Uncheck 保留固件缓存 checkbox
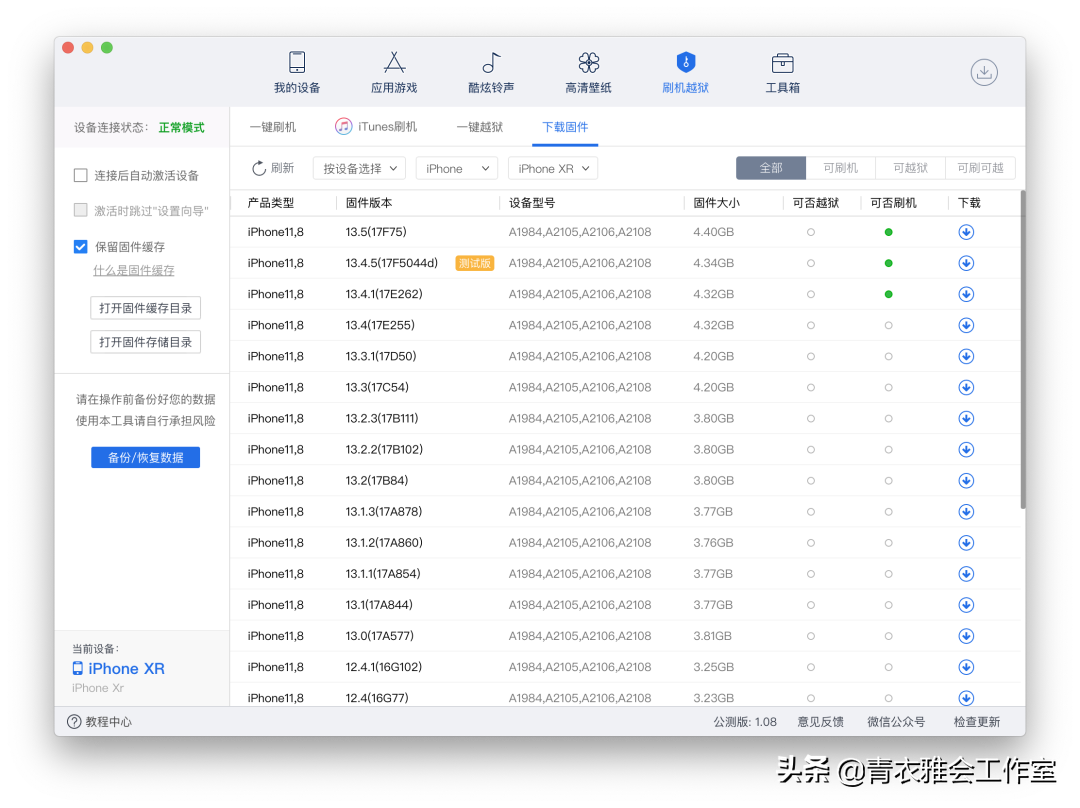Image resolution: width=1080 pixels, height=808 pixels. [81, 247]
